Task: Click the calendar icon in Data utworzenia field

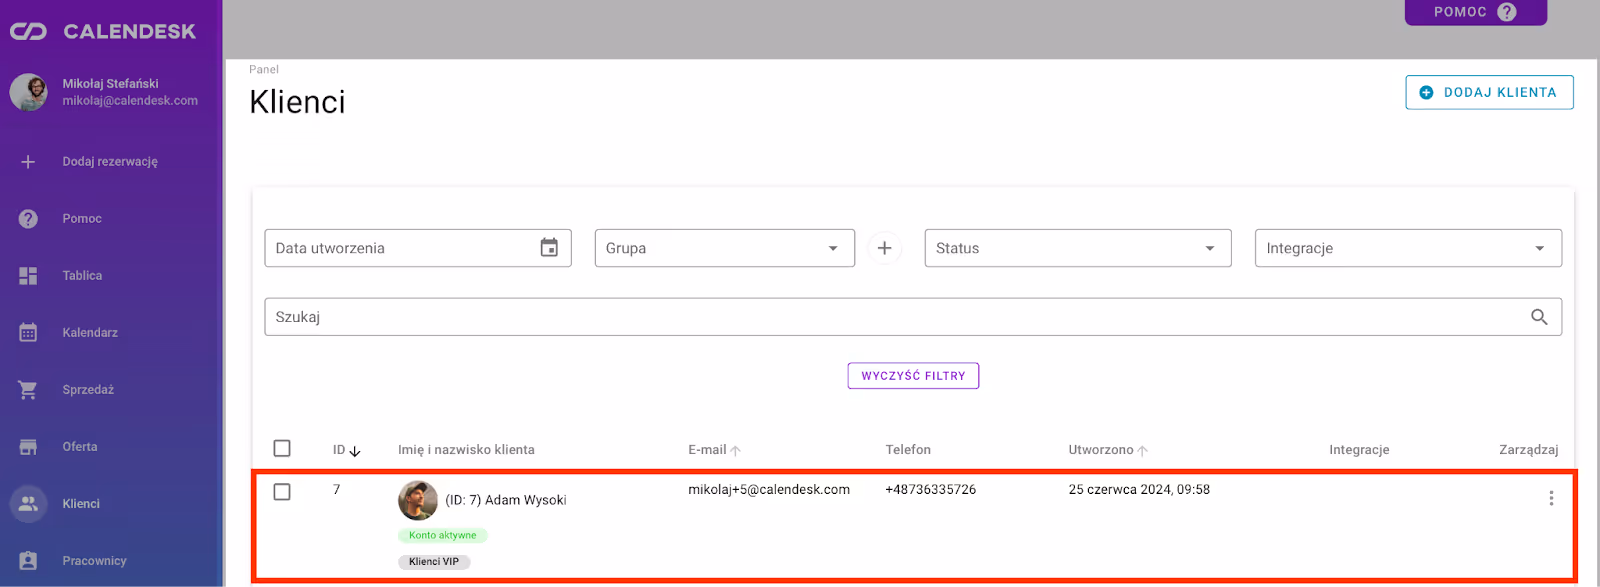Action: pyautogui.click(x=549, y=248)
